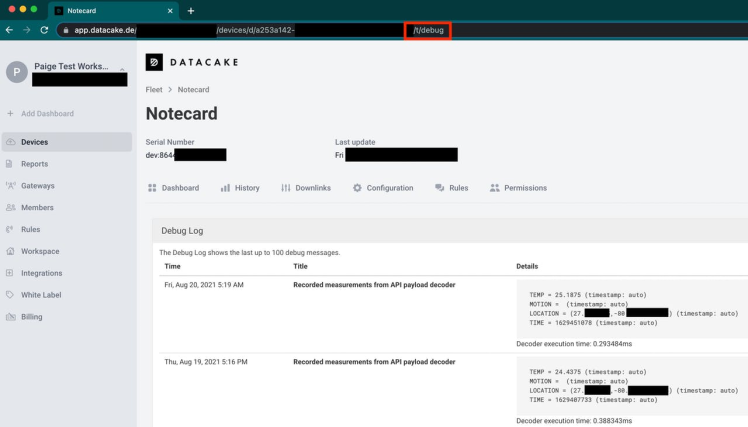Switch to the Downlinks tab
748x427 pixels.
tap(306, 188)
